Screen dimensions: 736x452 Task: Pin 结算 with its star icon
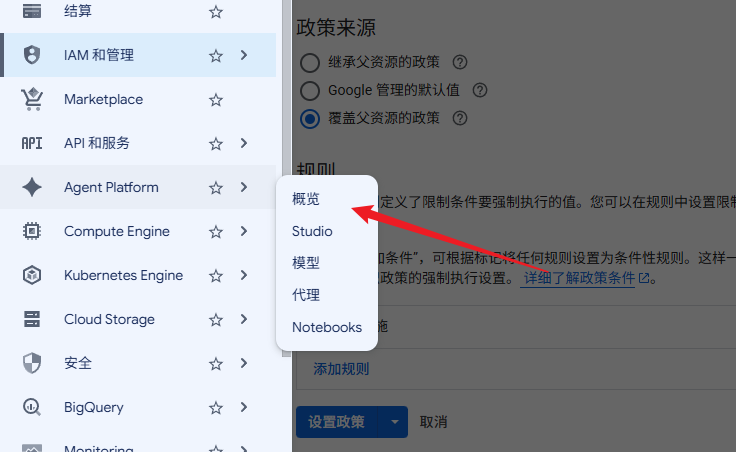click(x=216, y=12)
